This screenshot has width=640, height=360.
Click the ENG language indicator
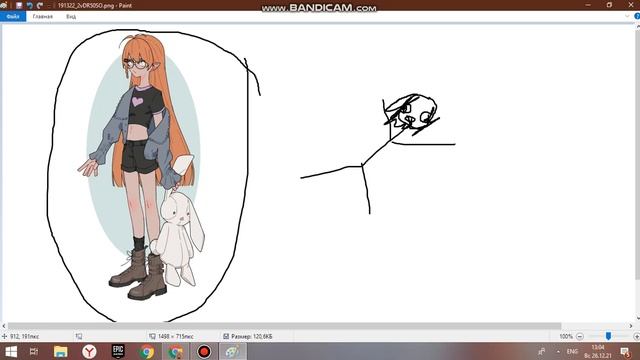tap(572, 351)
